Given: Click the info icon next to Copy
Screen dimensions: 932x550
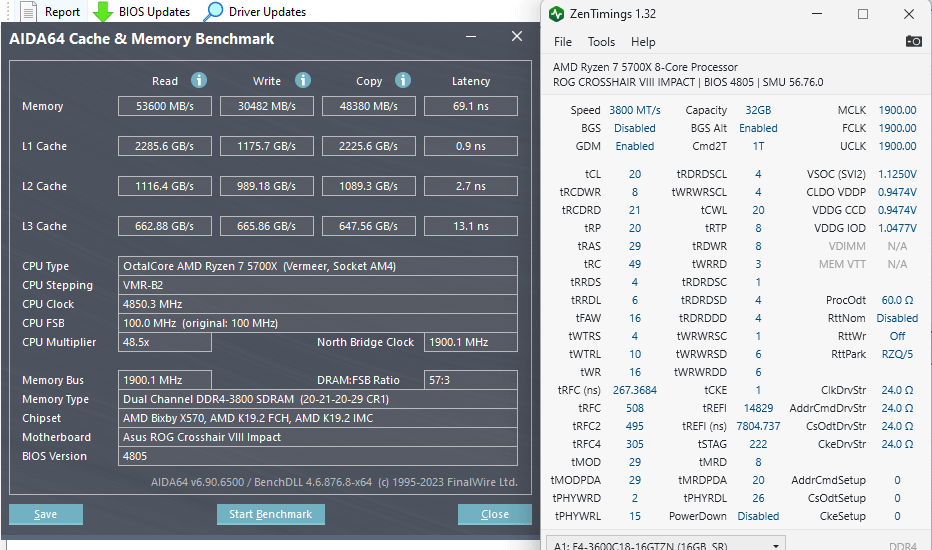Looking at the screenshot, I should click(x=402, y=80).
